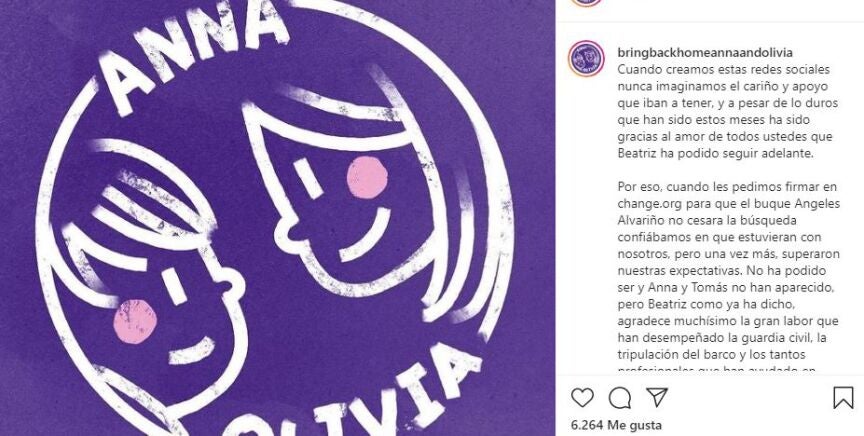This screenshot has height=436, width=864.
Task: Like the post with the heart icon
Action: point(582,397)
